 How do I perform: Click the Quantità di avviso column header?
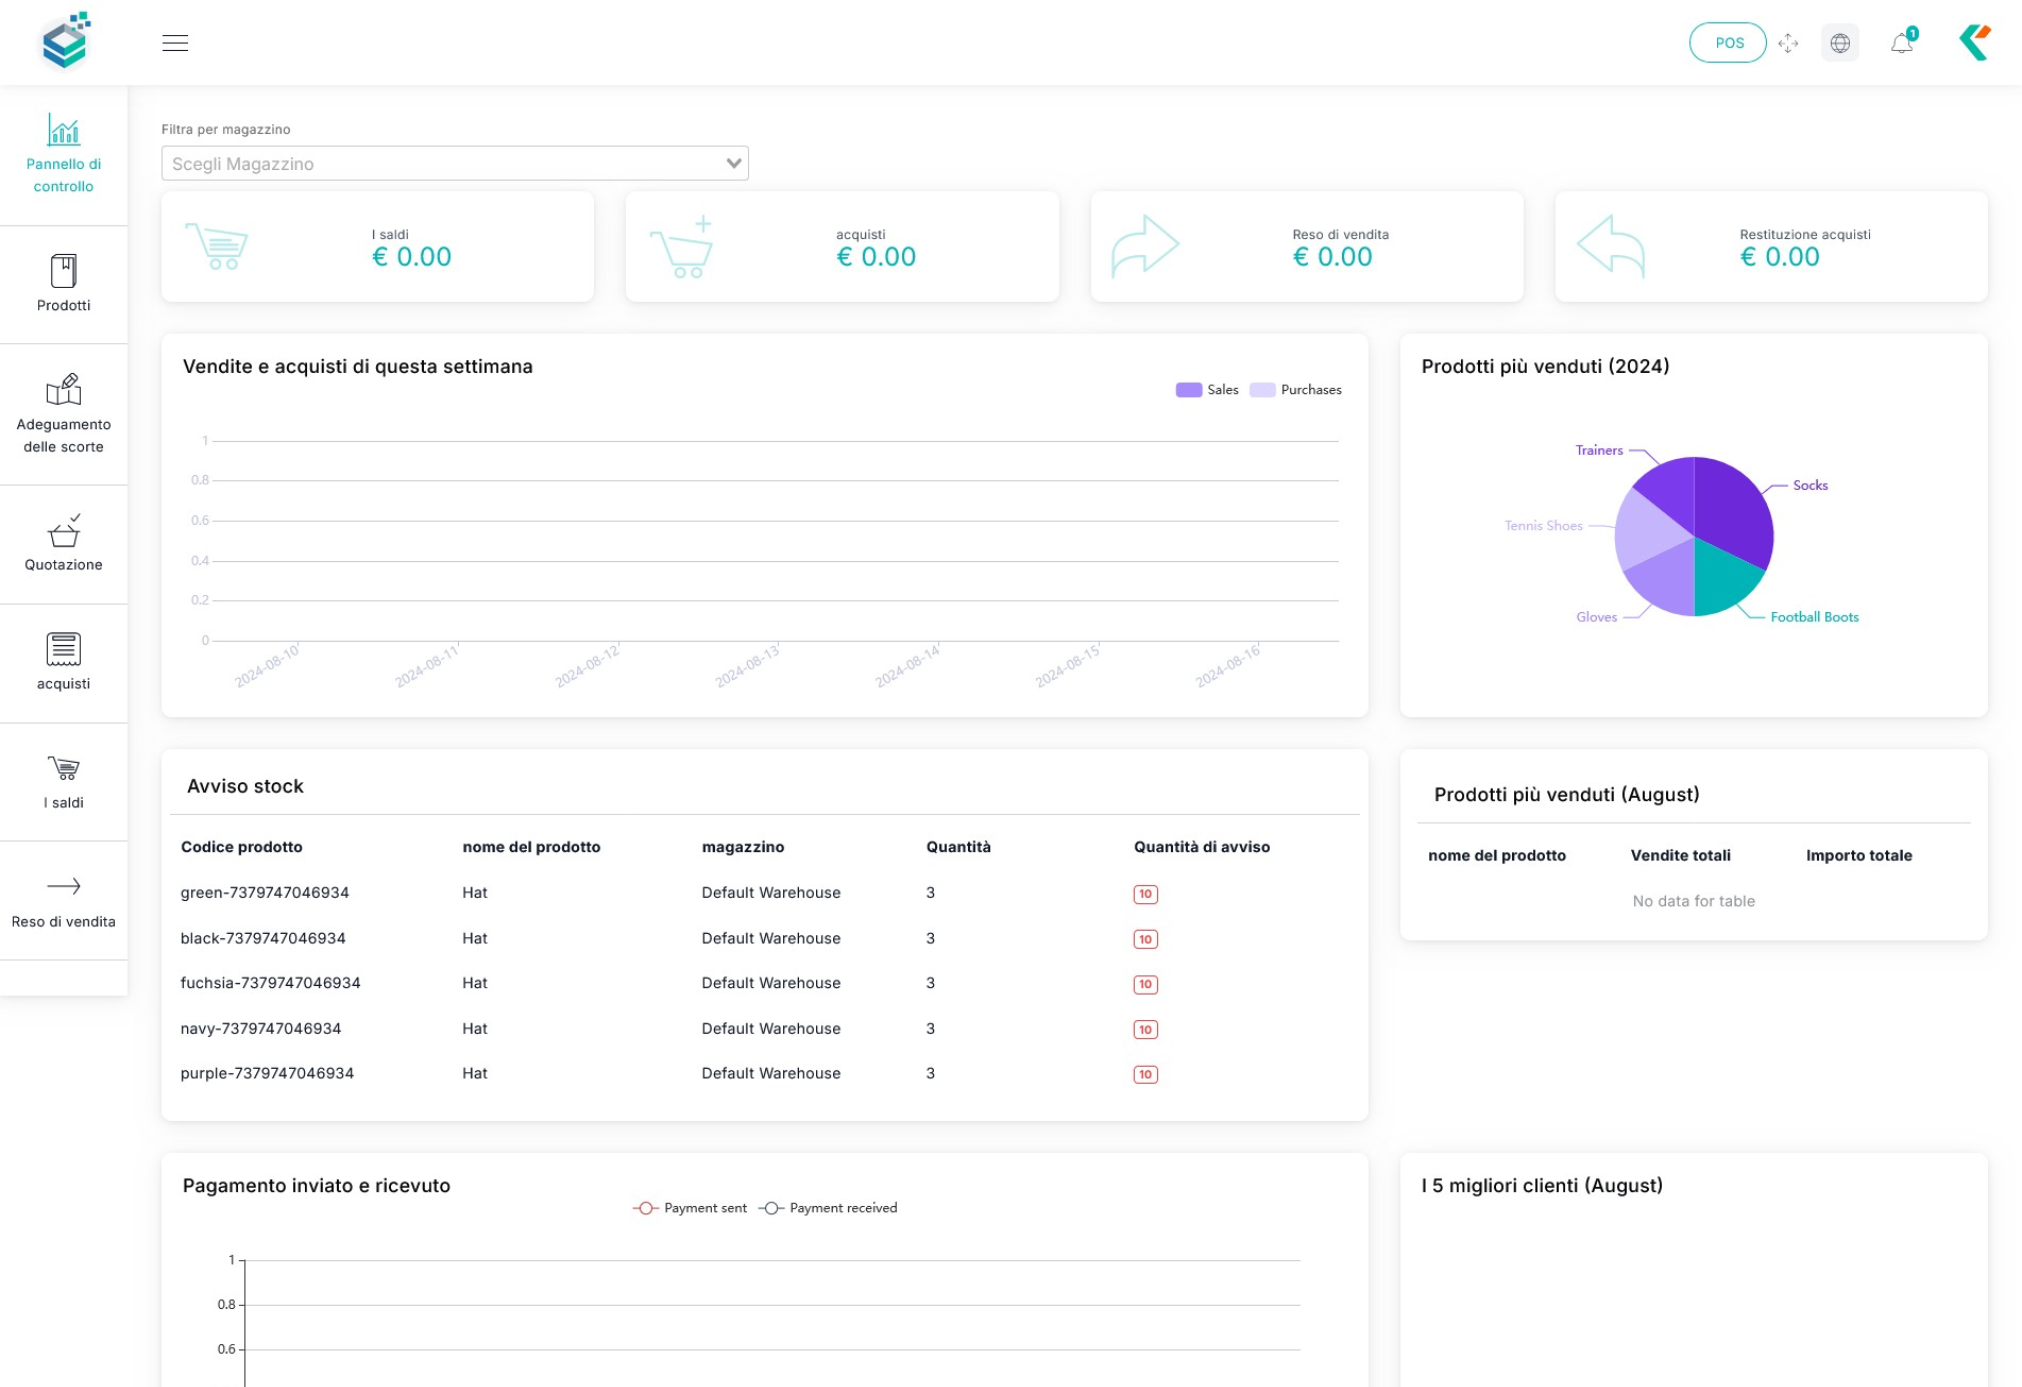[x=1201, y=847]
